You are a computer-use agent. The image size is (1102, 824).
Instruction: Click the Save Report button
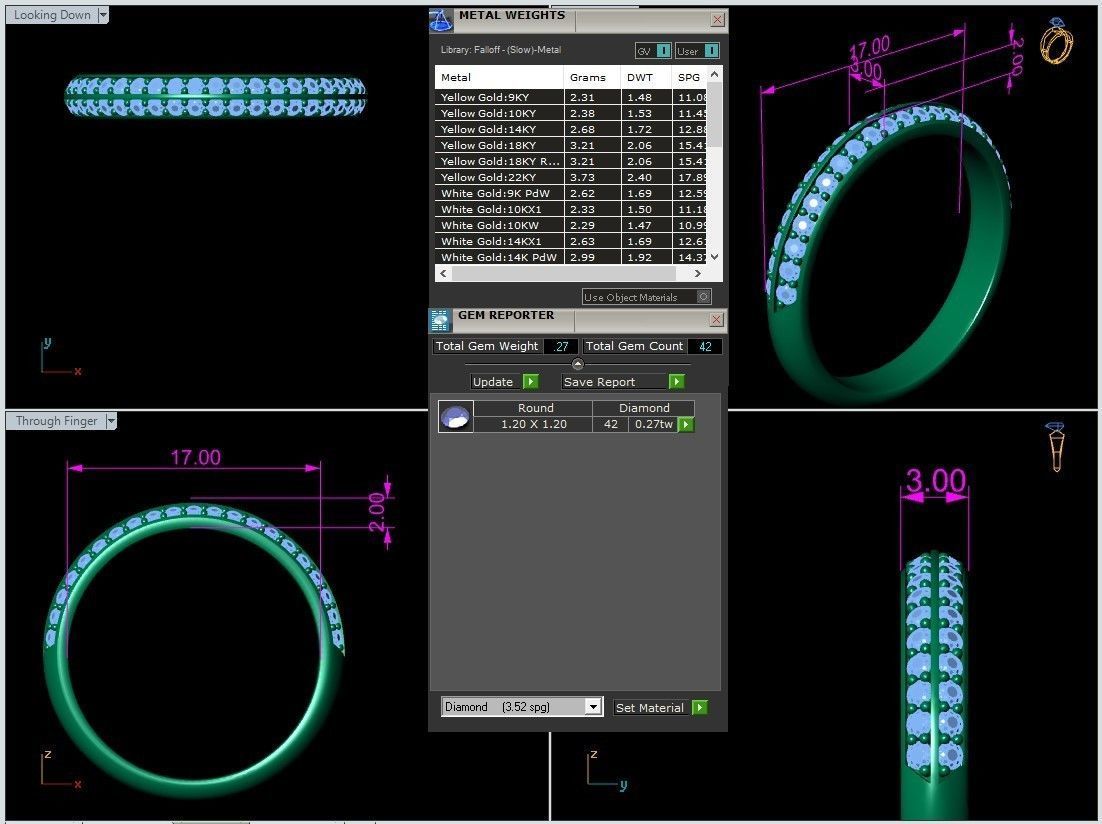[x=614, y=382]
